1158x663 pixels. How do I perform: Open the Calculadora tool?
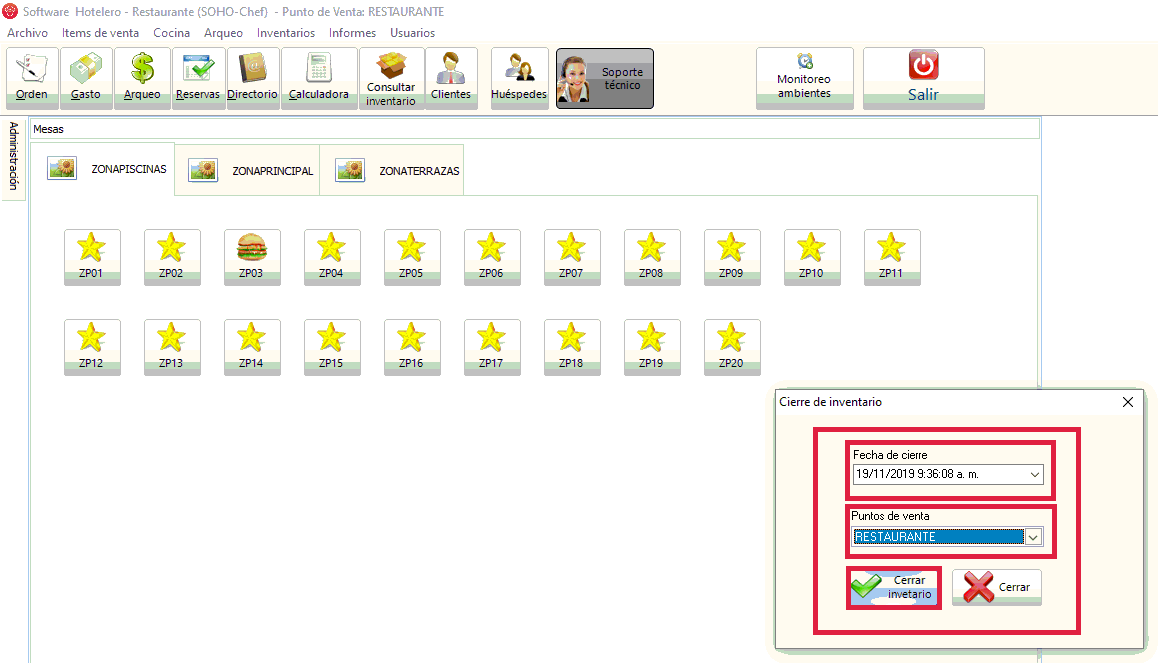click(319, 77)
